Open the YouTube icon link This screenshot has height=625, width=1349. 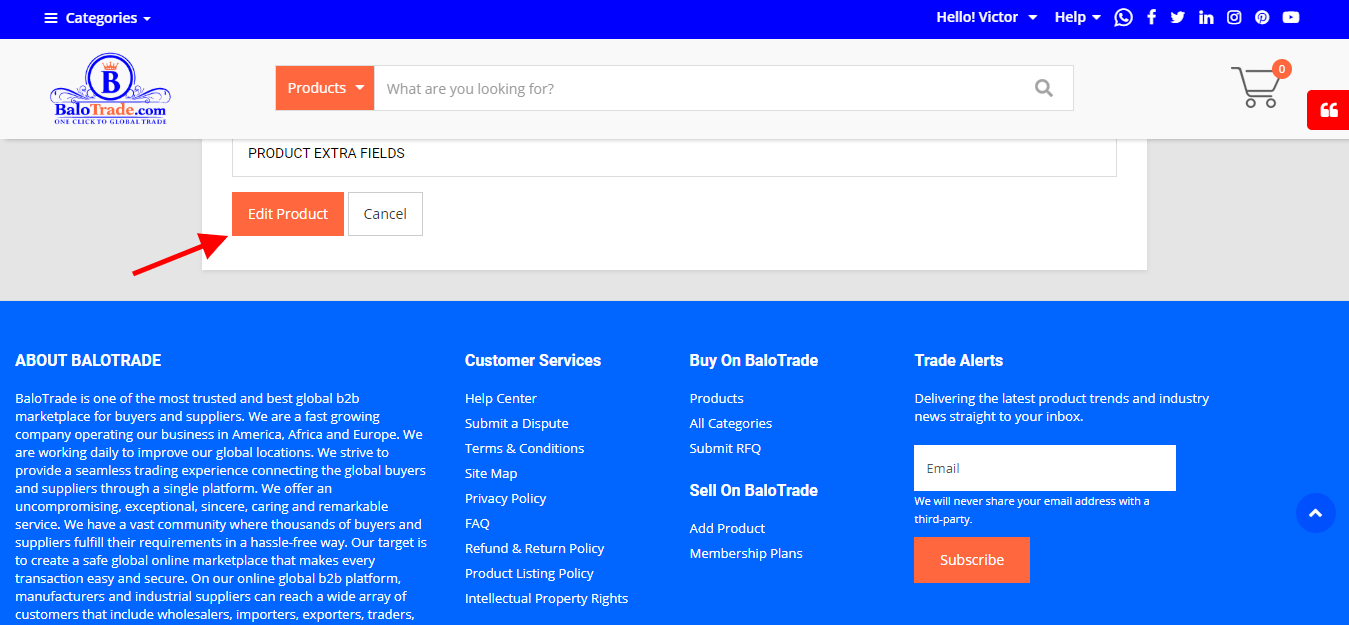(1291, 17)
